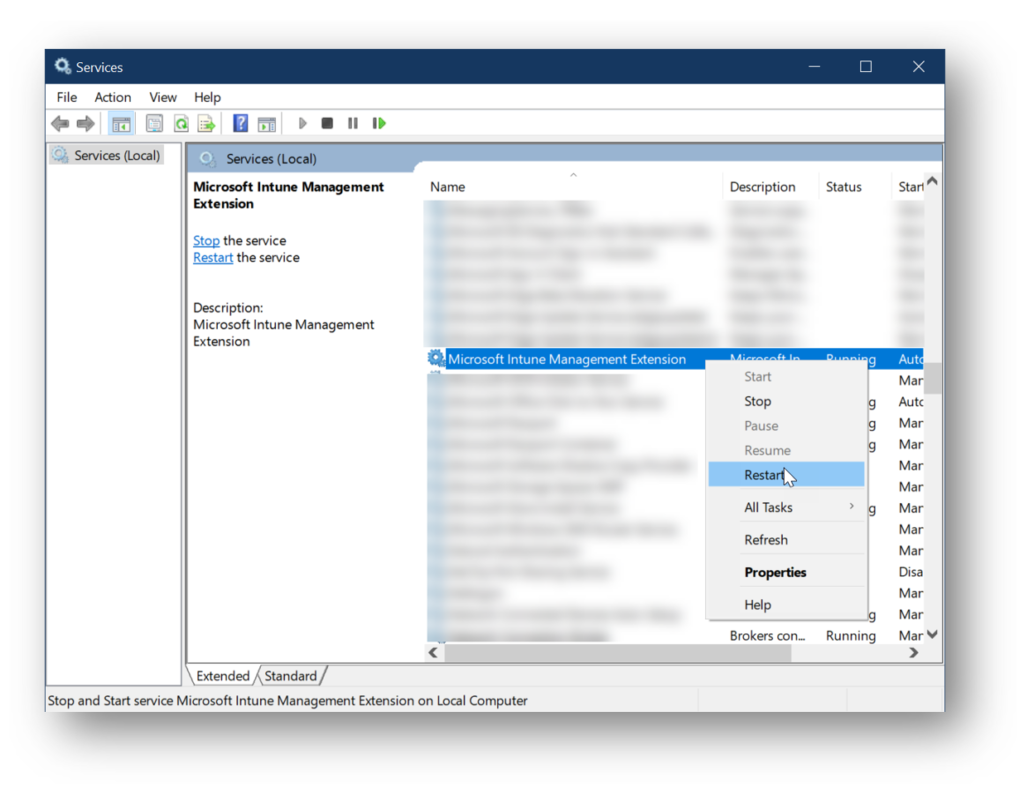Click the Start Service play icon
The width and height of the screenshot is (1024, 789).
point(302,123)
